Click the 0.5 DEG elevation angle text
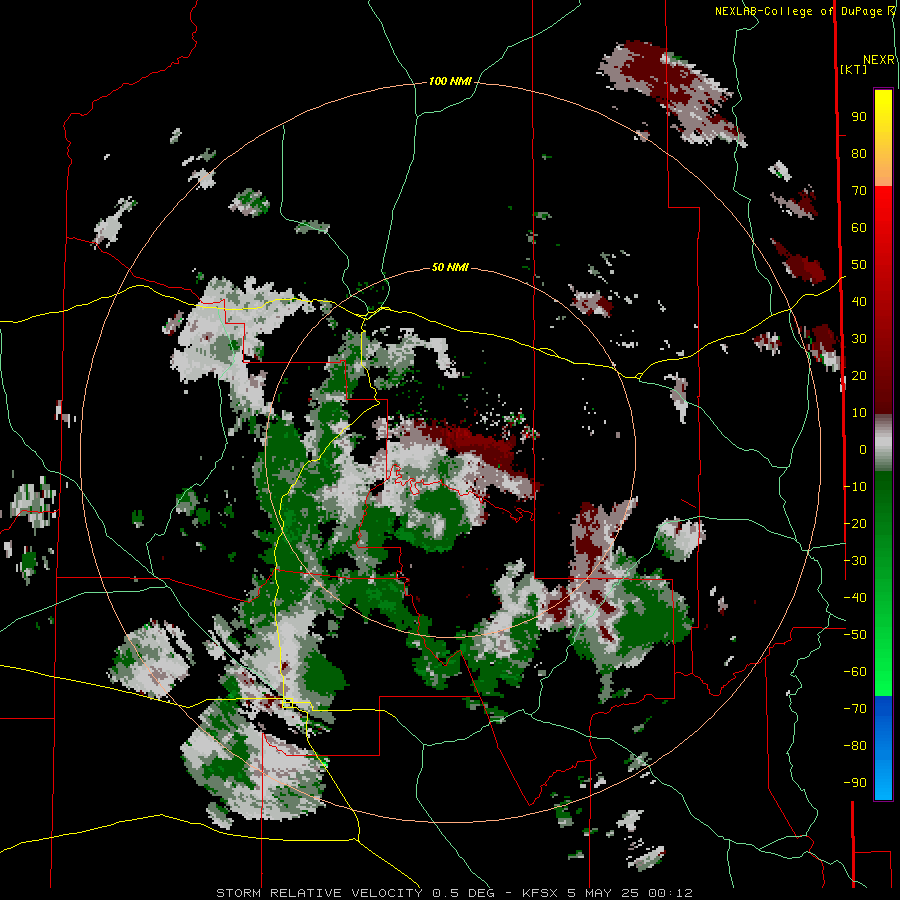The height and width of the screenshot is (900, 900). click(462, 893)
